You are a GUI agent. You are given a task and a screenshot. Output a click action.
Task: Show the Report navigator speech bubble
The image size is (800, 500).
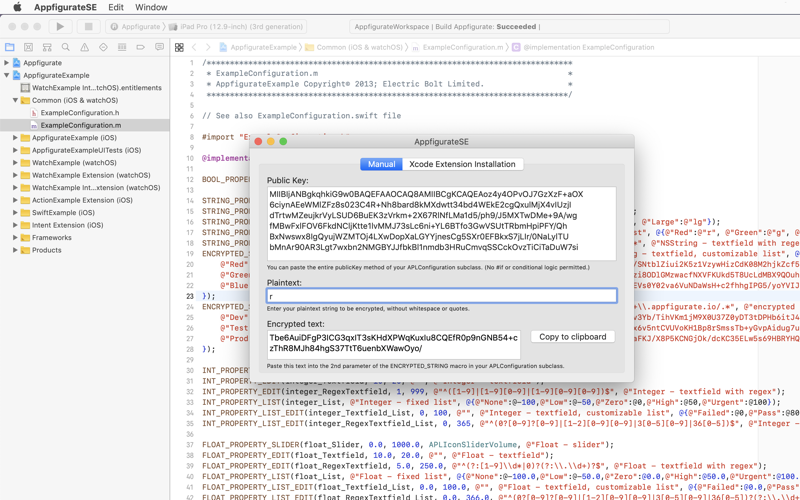point(159,47)
